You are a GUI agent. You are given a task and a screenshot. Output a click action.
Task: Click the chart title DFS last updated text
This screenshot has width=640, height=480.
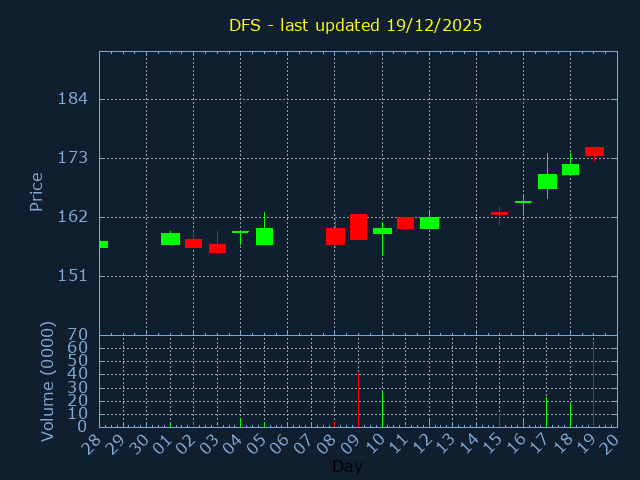click(x=355, y=25)
